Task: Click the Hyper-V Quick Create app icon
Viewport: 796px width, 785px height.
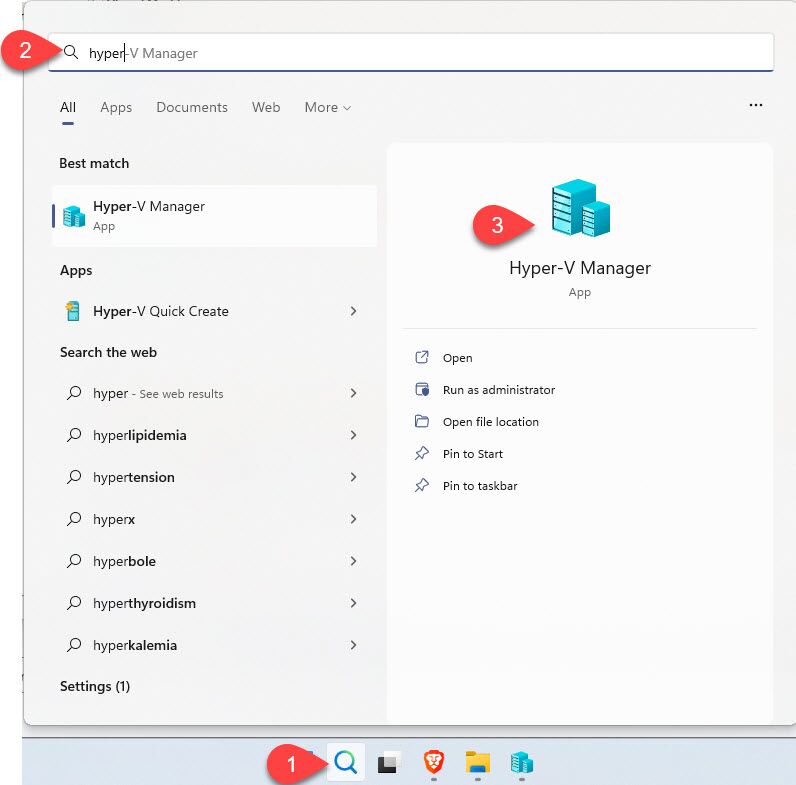Action: coord(73,311)
